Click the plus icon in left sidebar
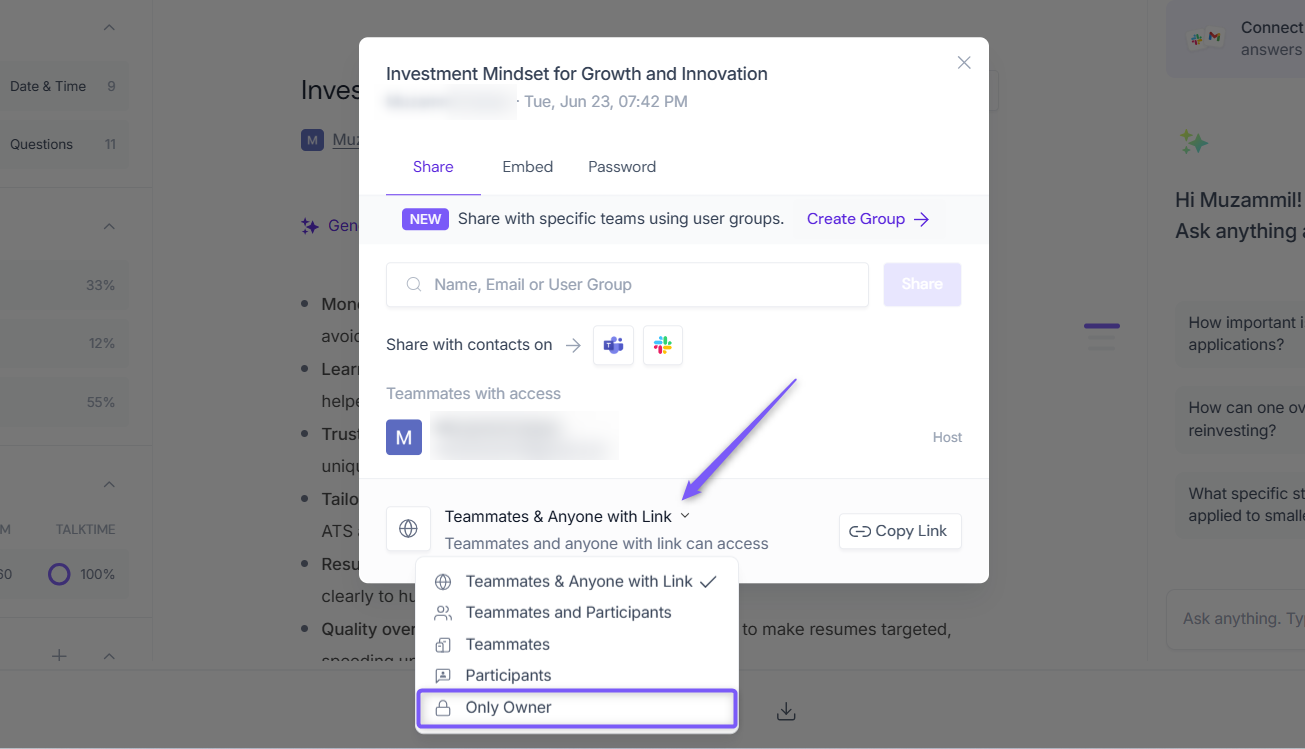 click(59, 656)
